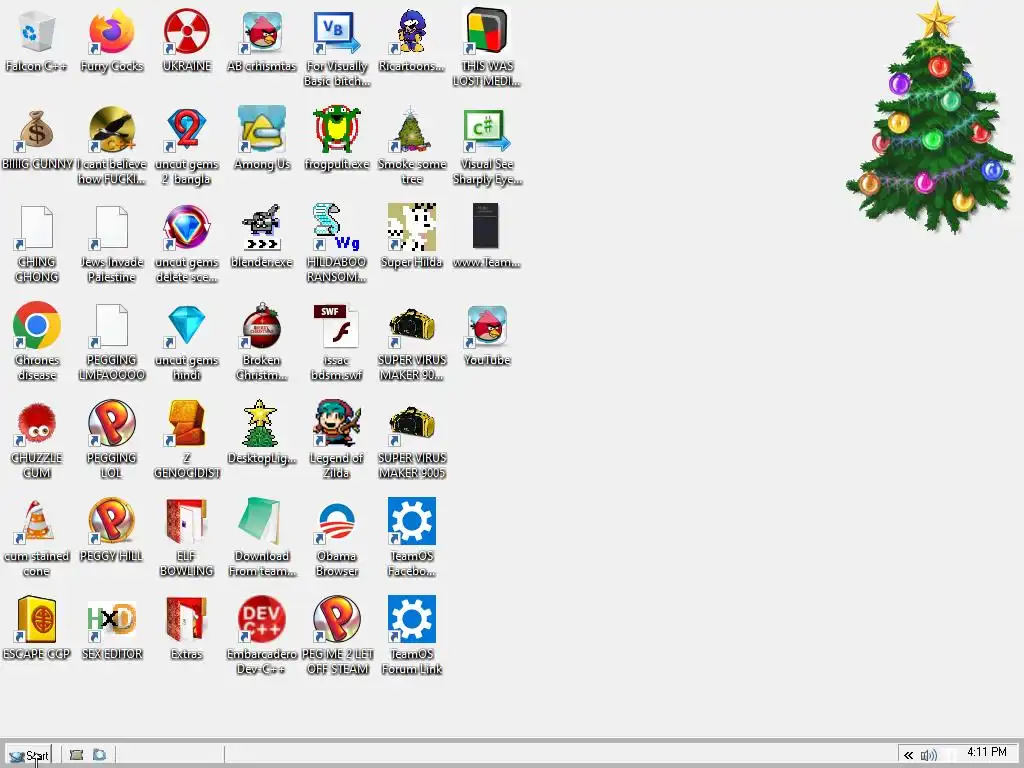Click the Christmas tree desktop widget
1024x768 pixels.
[x=929, y=118]
